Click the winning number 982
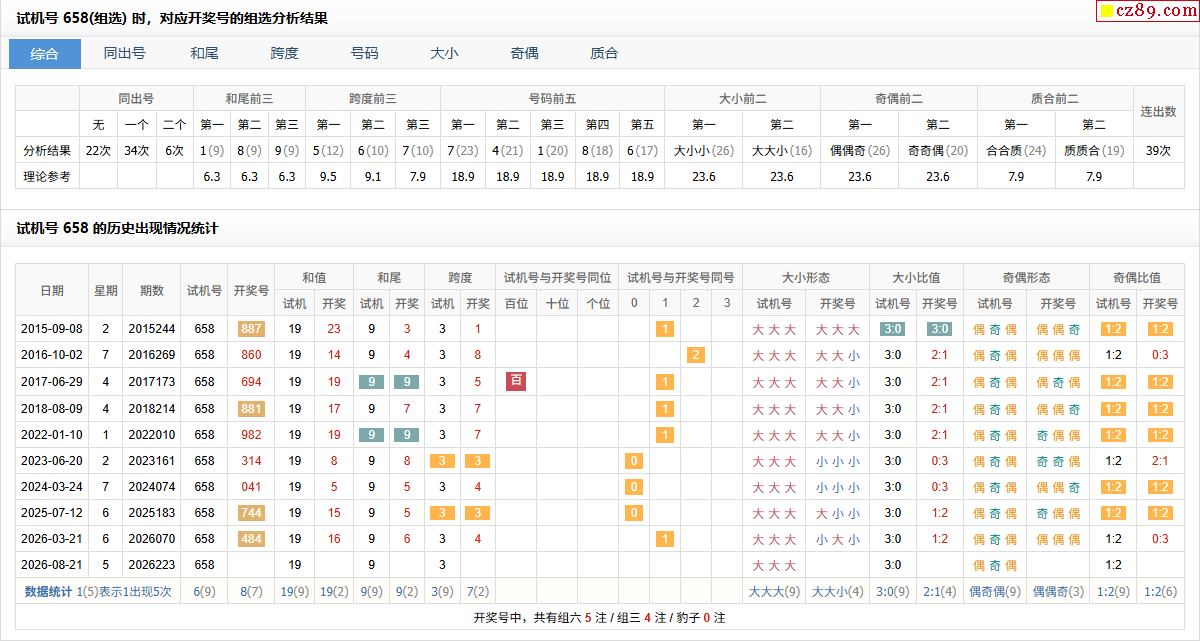Screen dimensions: 1200x641 [251, 435]
